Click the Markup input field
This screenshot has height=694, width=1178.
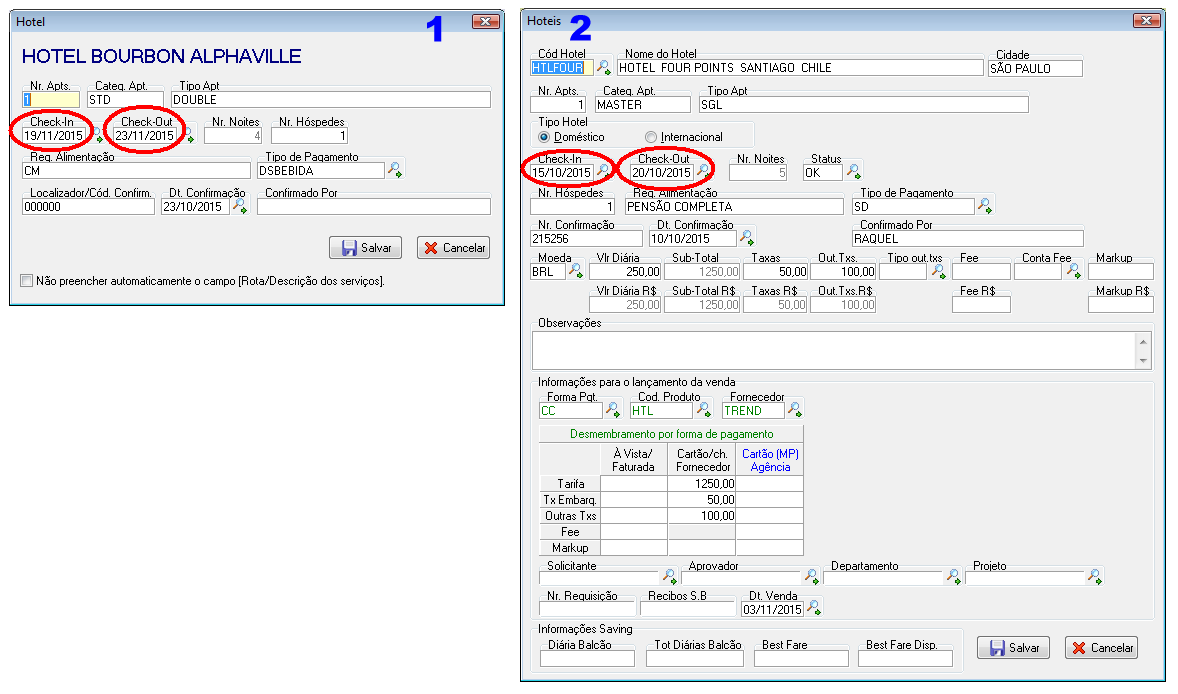(1120, 272)
